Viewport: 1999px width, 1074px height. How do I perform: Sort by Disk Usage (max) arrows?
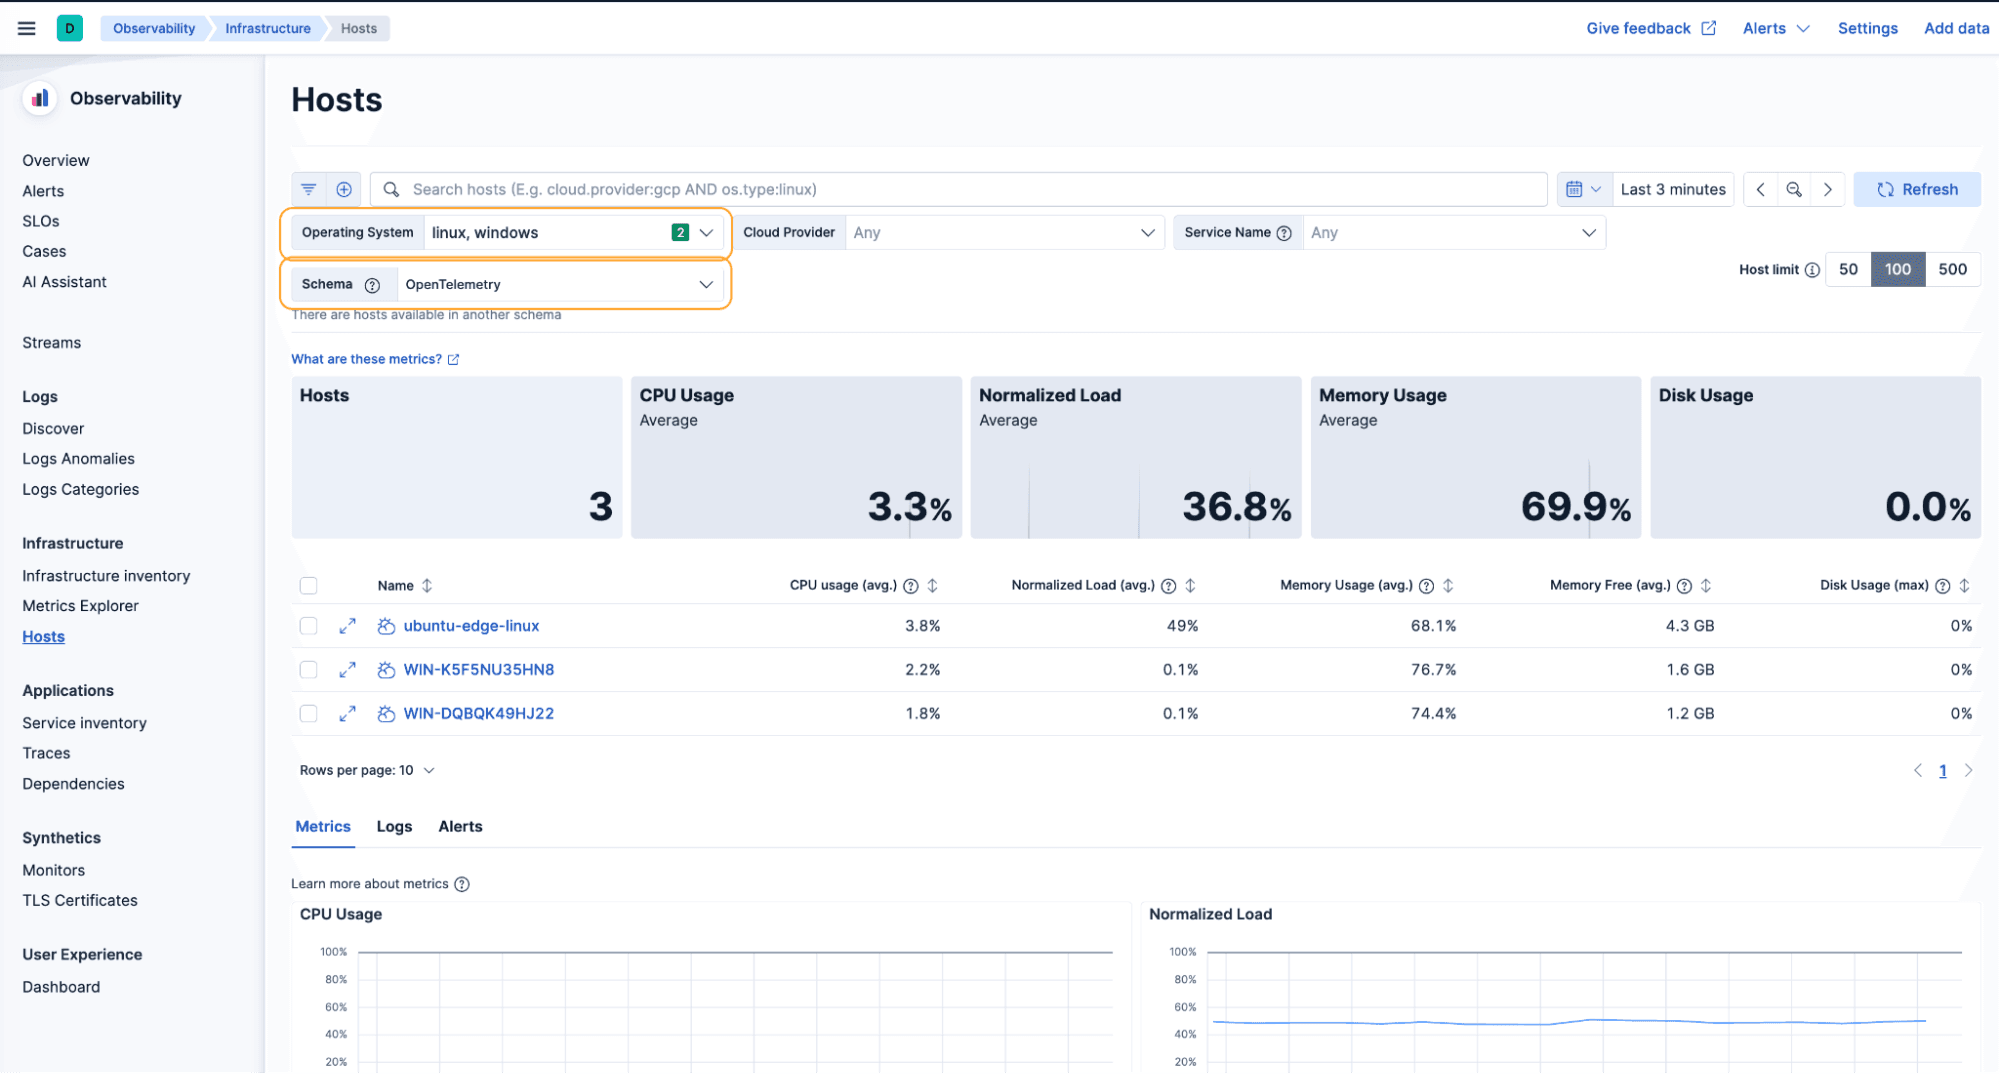click(1964, 586)
